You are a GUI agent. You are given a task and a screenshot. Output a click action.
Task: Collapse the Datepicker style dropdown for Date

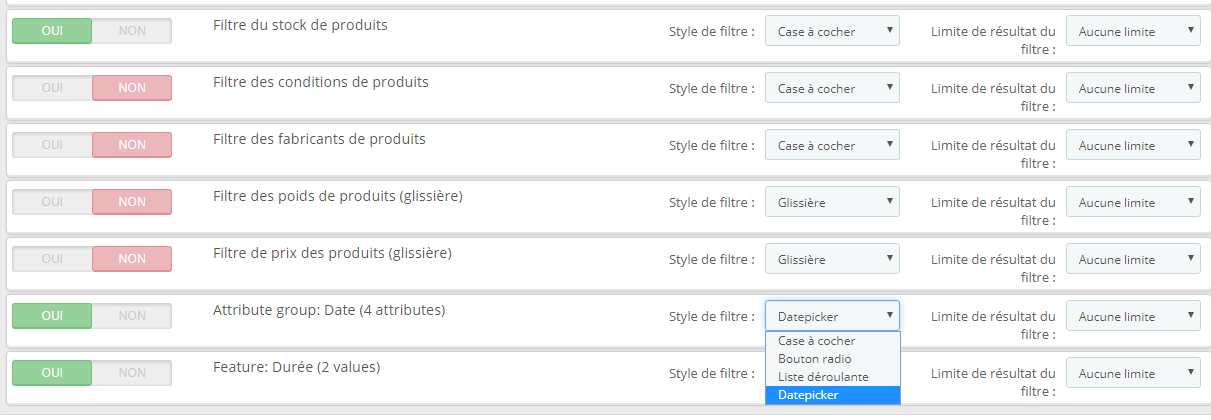click(832, 316)
